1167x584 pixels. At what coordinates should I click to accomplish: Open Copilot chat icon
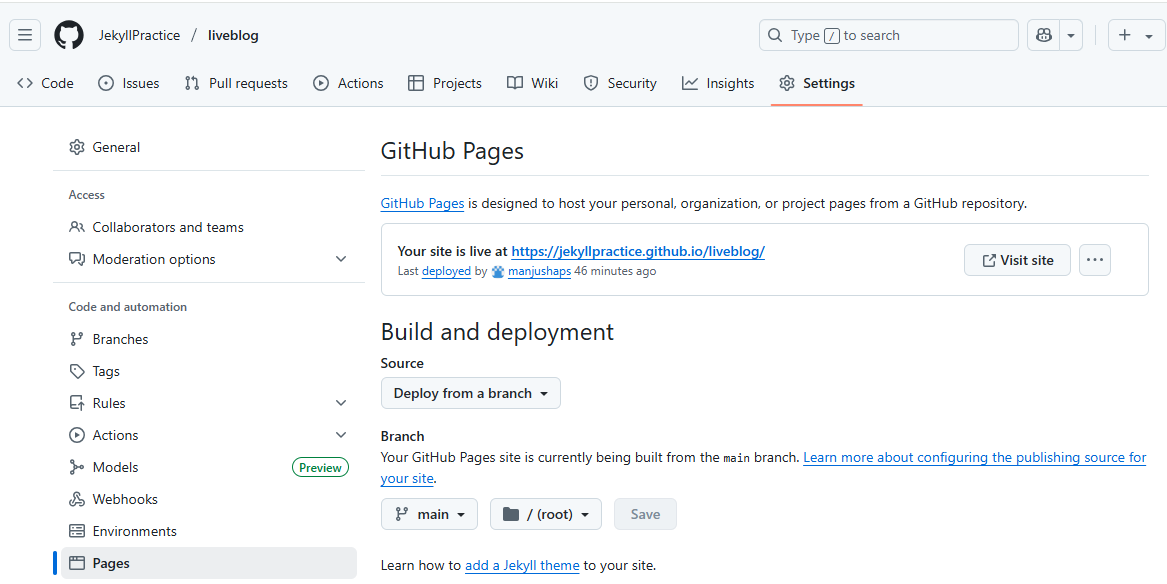(x=1043, y=35)
